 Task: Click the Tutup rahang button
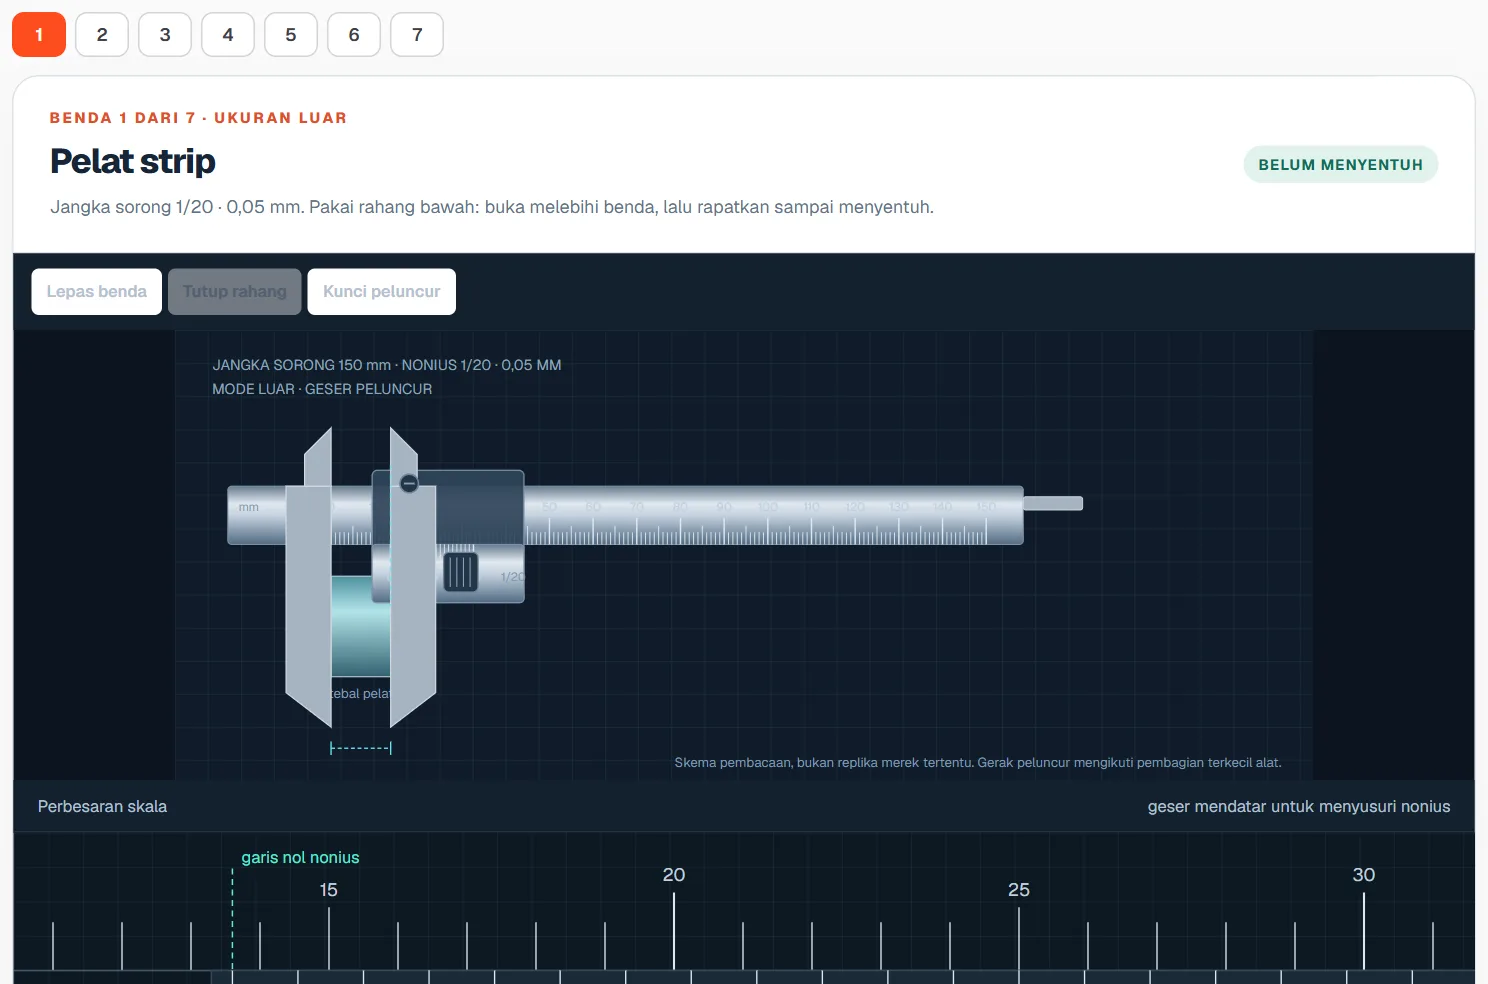click(235, 292)
